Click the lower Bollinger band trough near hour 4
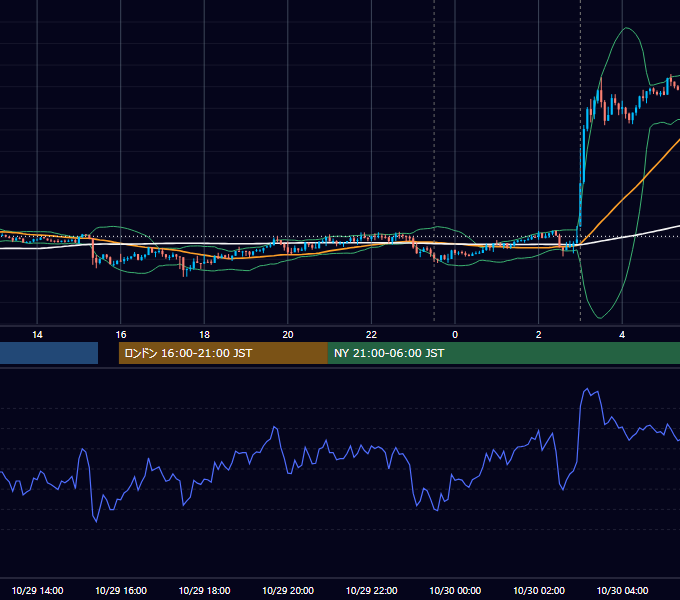Screen dimensions: 680x600 pyautogui.click(x=600, y=318)
